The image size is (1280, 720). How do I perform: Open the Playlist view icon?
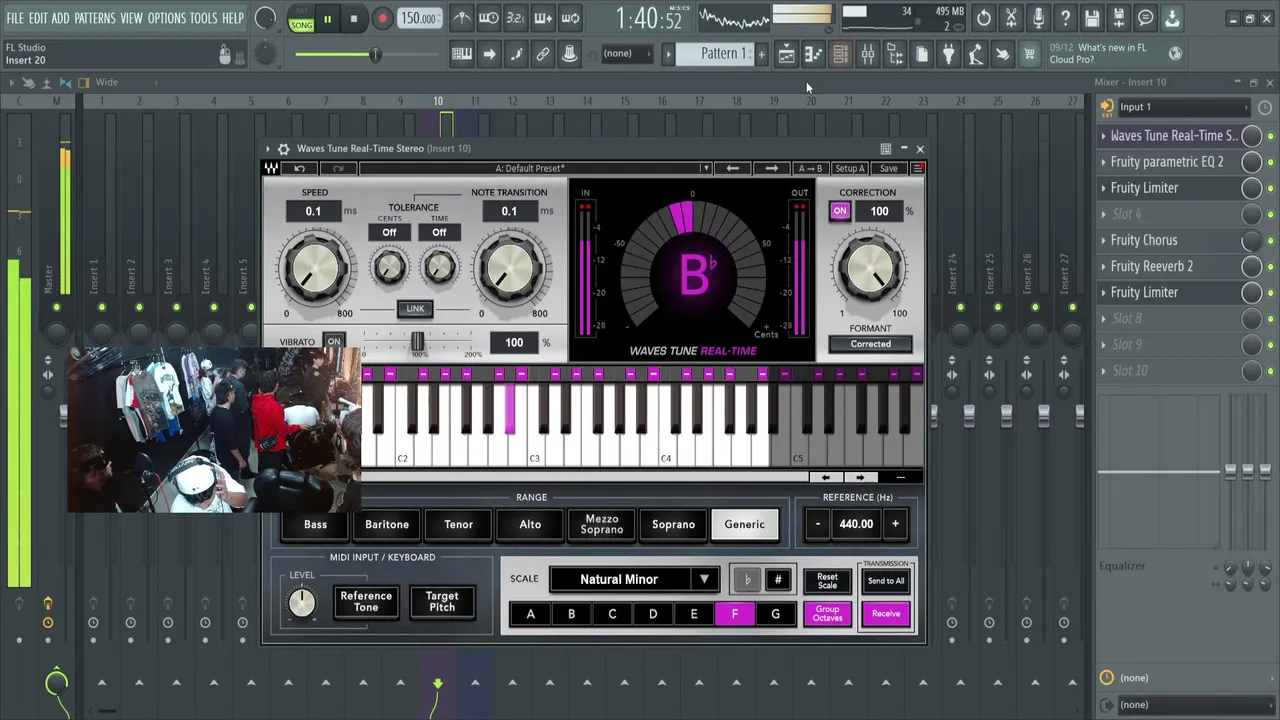[x=787, y=55]
